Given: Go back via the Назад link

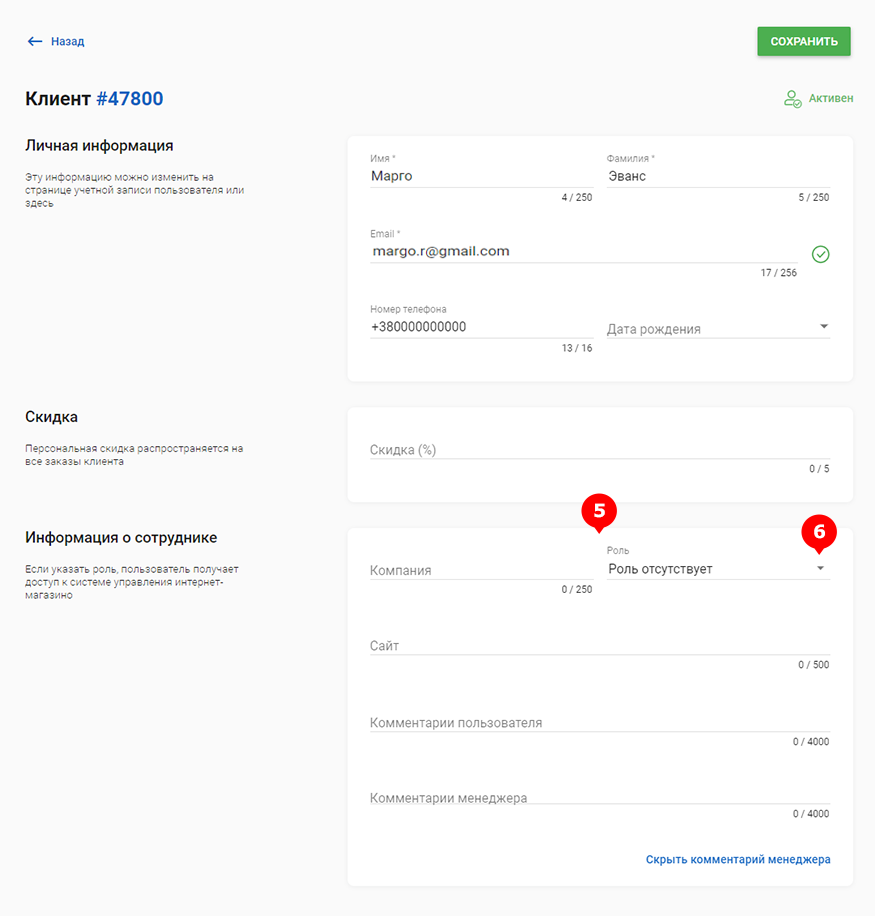Looking at the screenshot, I should click(x=67, y=41).
